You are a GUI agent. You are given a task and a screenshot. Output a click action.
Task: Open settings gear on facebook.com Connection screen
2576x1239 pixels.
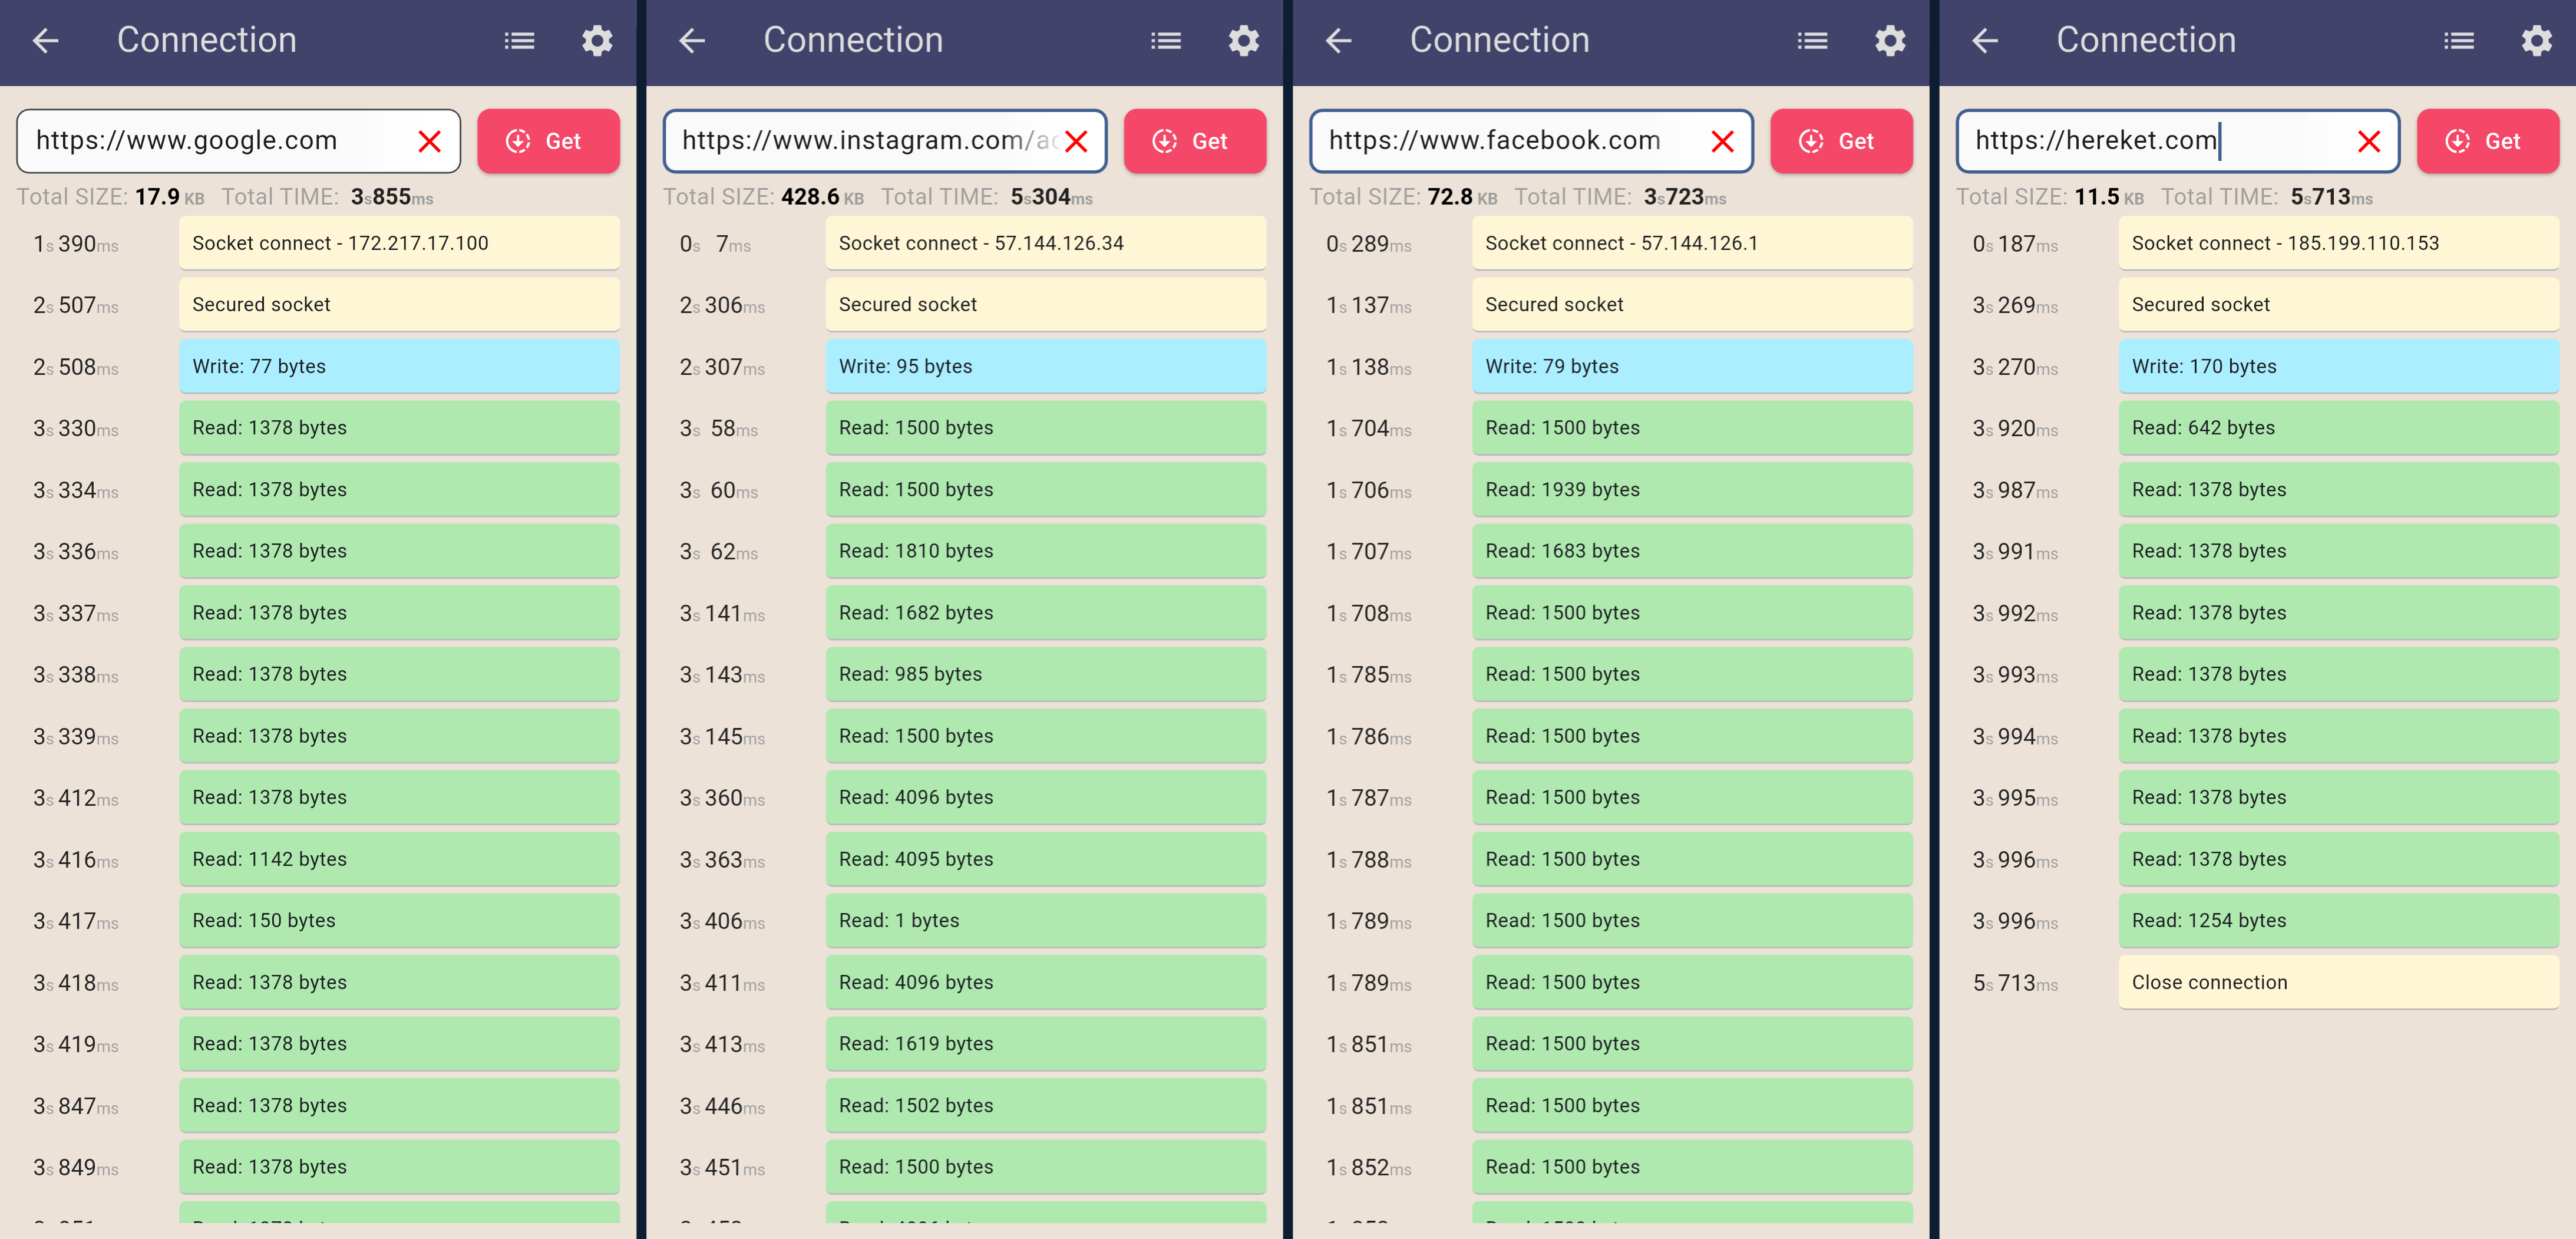coord(1890,41)
